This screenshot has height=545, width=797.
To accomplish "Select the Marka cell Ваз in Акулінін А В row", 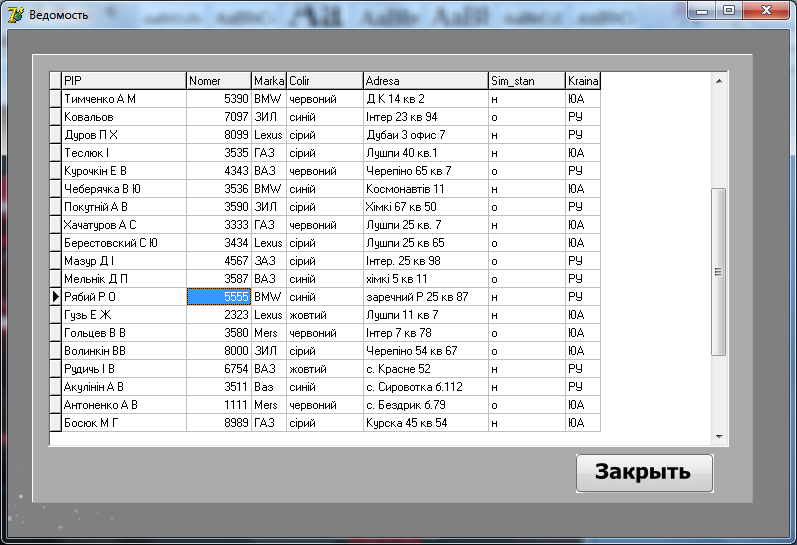I will (x=269, y=387).
